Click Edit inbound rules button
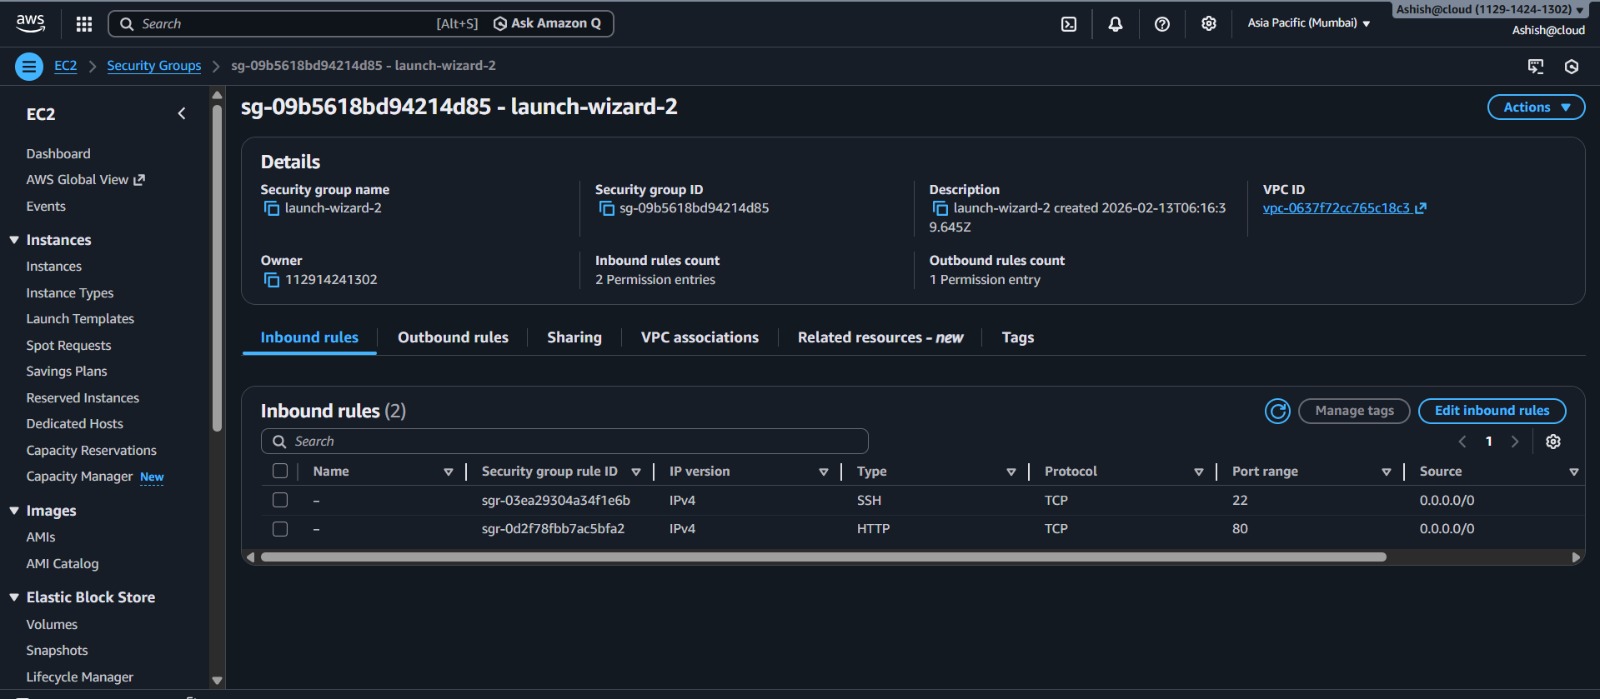The image size is (1600, 699). (1492, 411)
